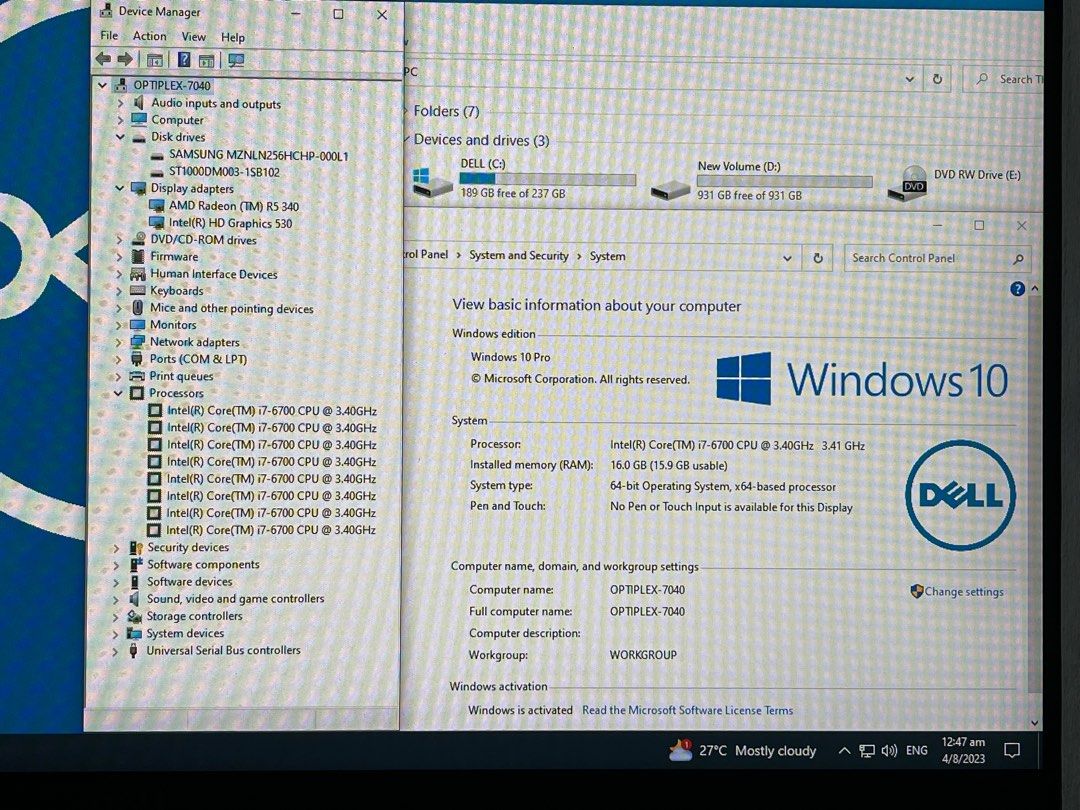This screenshot has height=810, width=1080.
Task: Click the Change settings link
Action: (963, 591)
